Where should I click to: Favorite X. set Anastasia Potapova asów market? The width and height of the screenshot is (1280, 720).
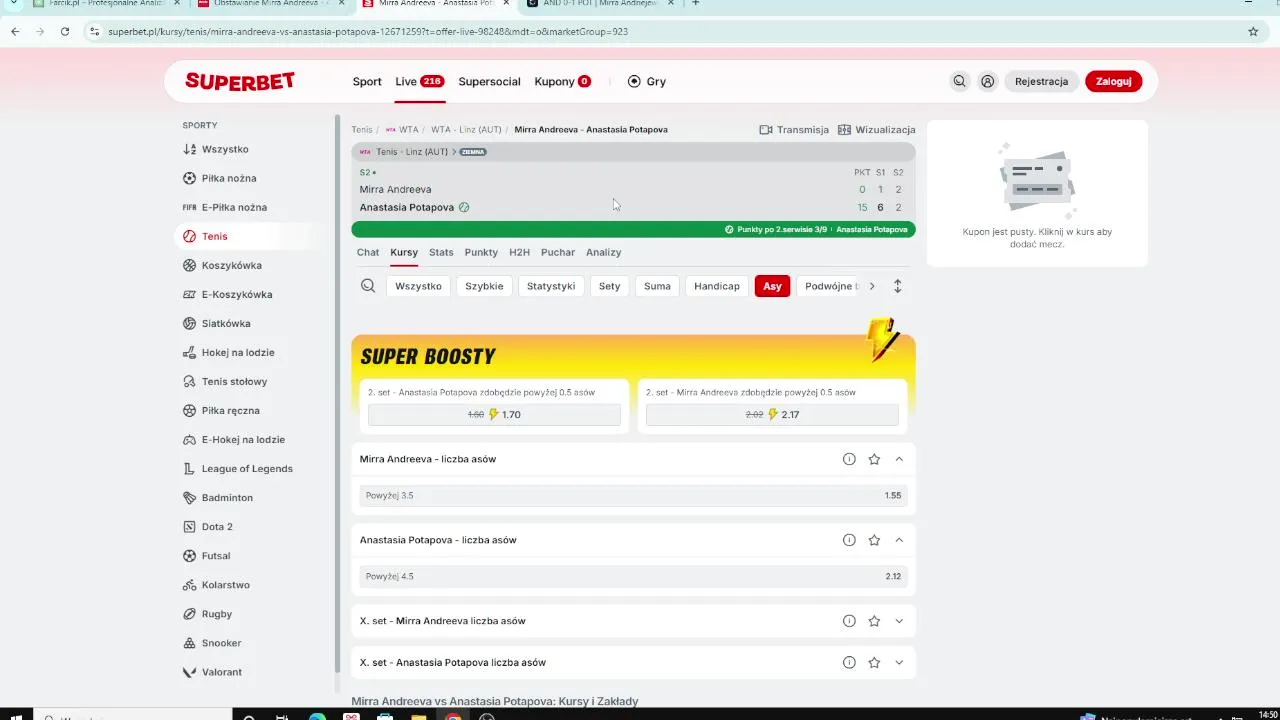coord(874,662)
